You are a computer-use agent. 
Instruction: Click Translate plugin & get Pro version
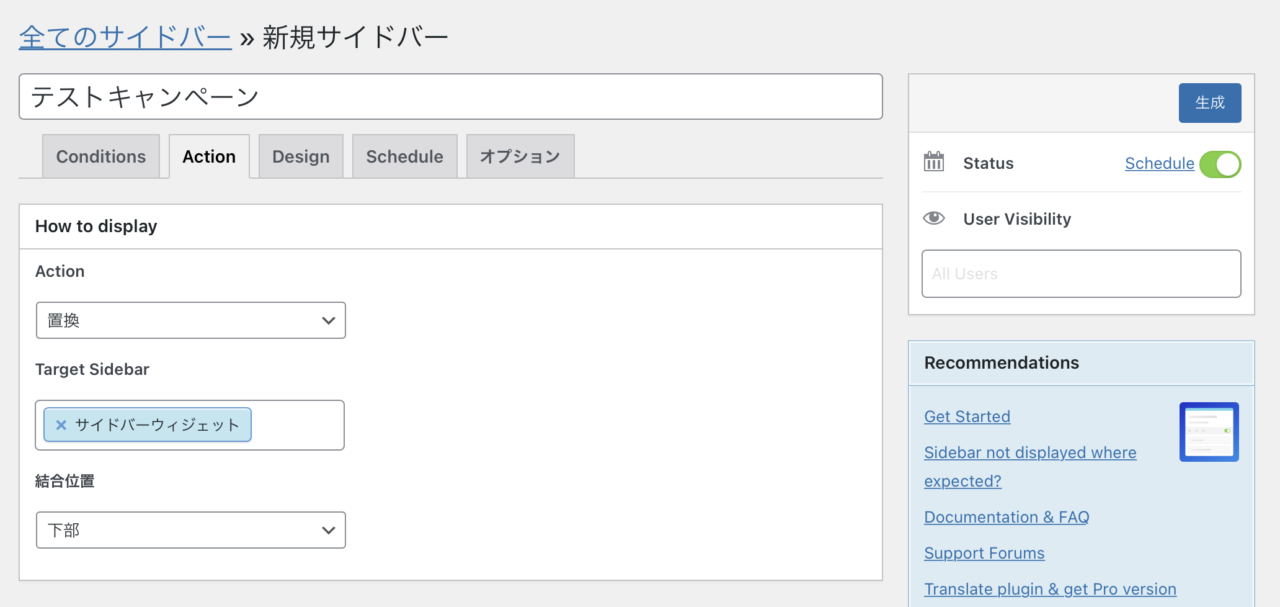(1049, 588)
